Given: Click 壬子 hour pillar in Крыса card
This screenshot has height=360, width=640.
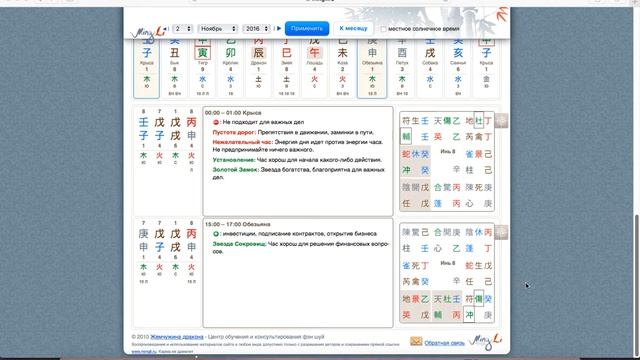Looking at the screenshot, I should 144,129.
